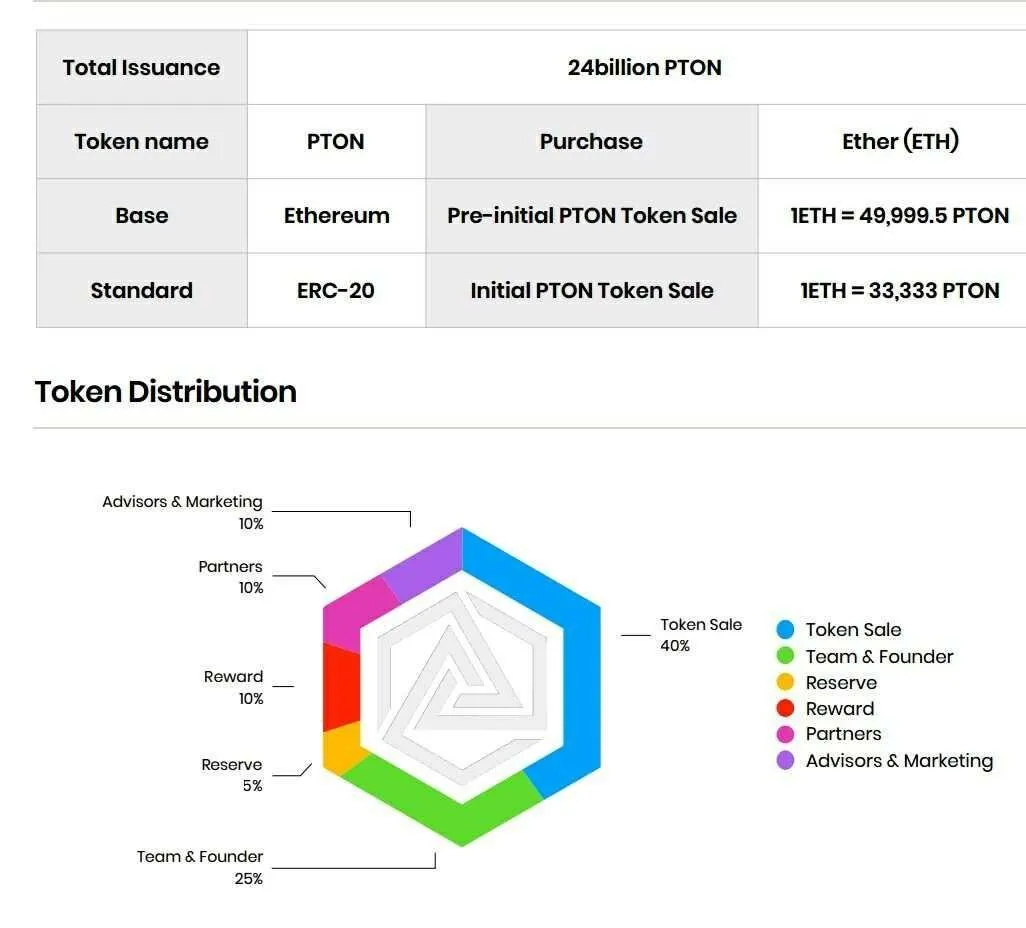Click 'Partners' legend text
The image size is (1026, 928).
click(x=843, y=734)
